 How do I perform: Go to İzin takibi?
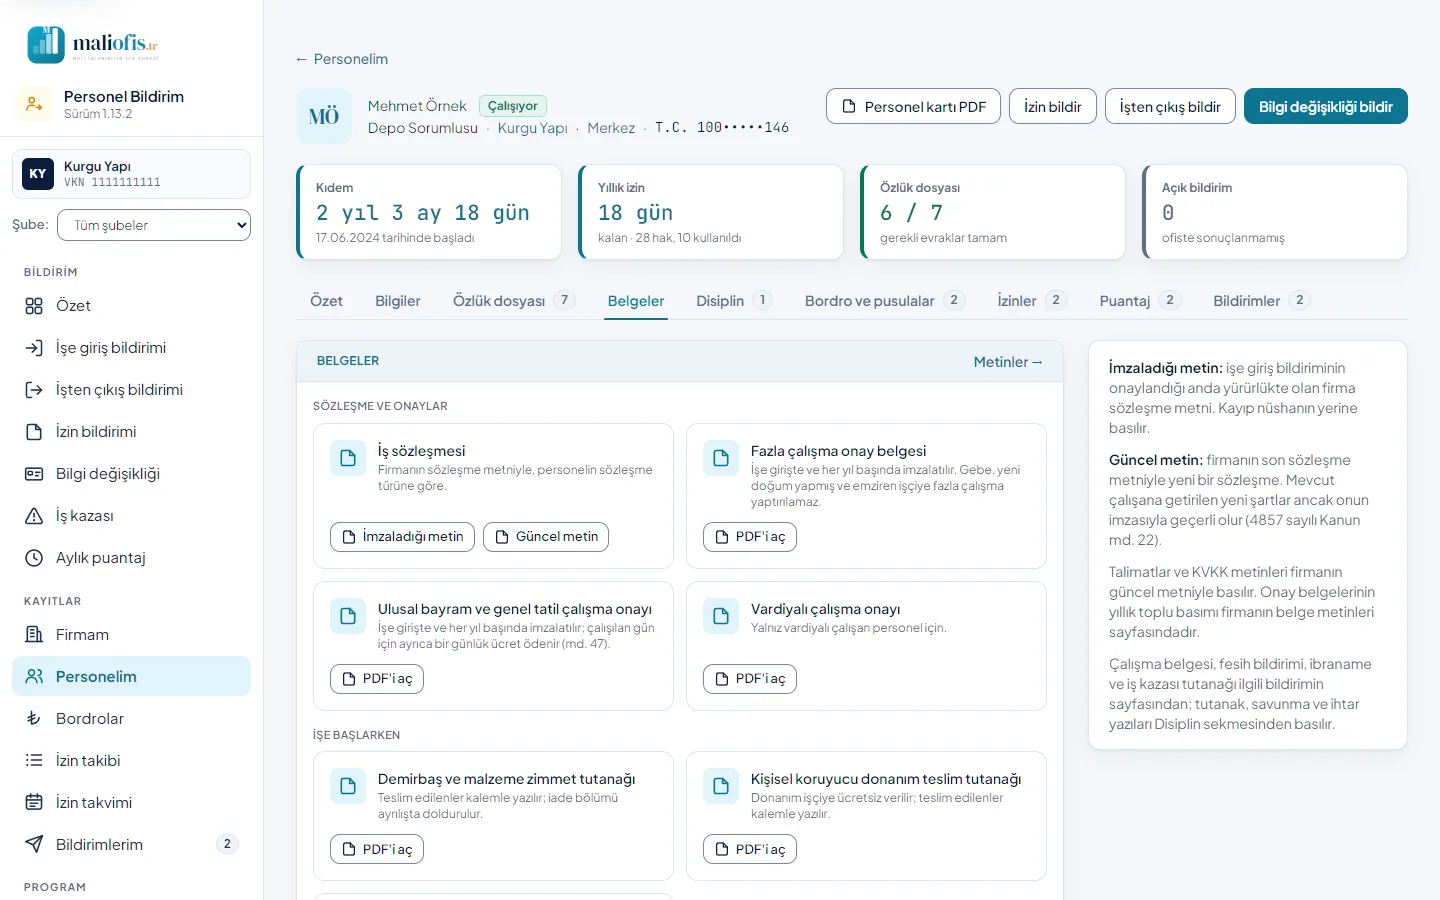131,761
